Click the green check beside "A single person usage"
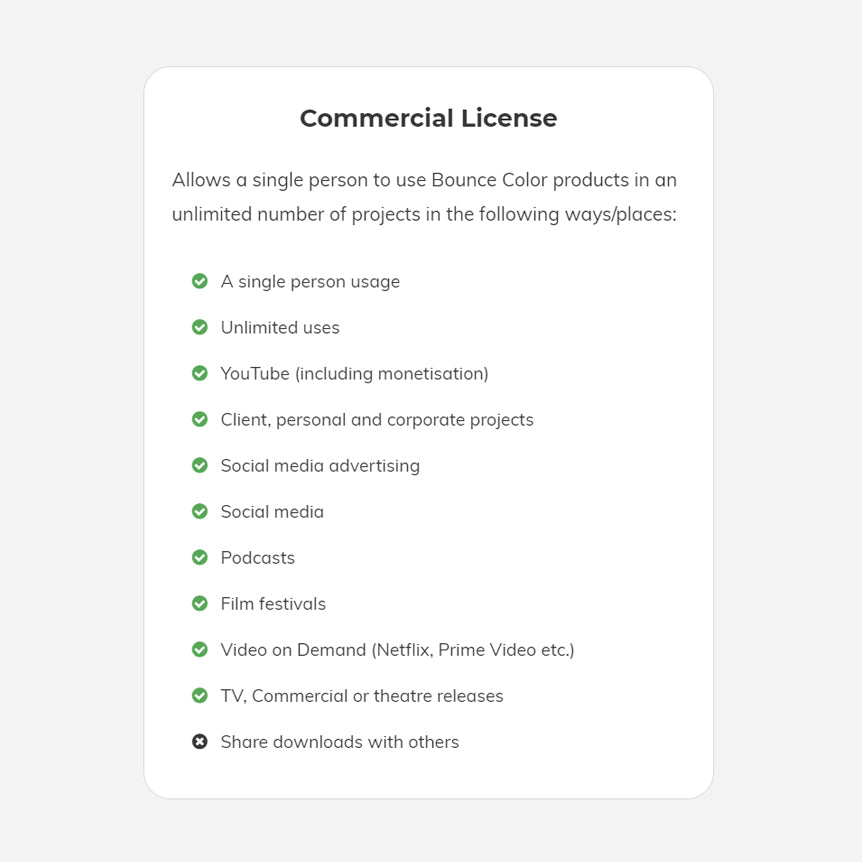The image size is (862, 862). click(200, 281)
